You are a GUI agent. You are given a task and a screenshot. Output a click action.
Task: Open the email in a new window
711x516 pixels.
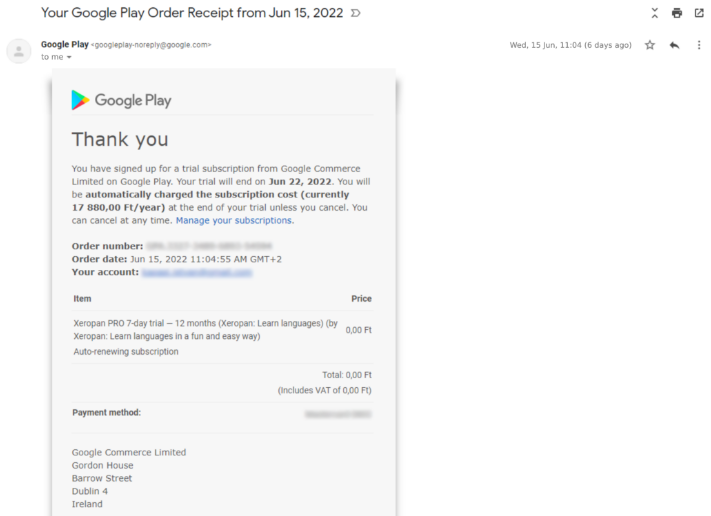699,13
